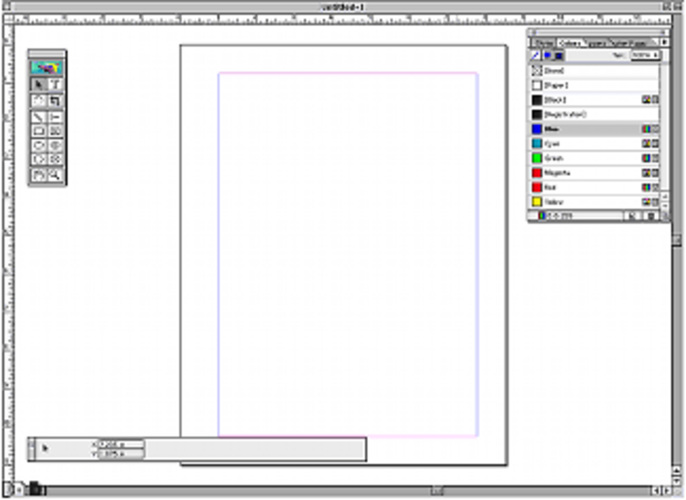Click the arrow icon on control palette

pos(45,448)
